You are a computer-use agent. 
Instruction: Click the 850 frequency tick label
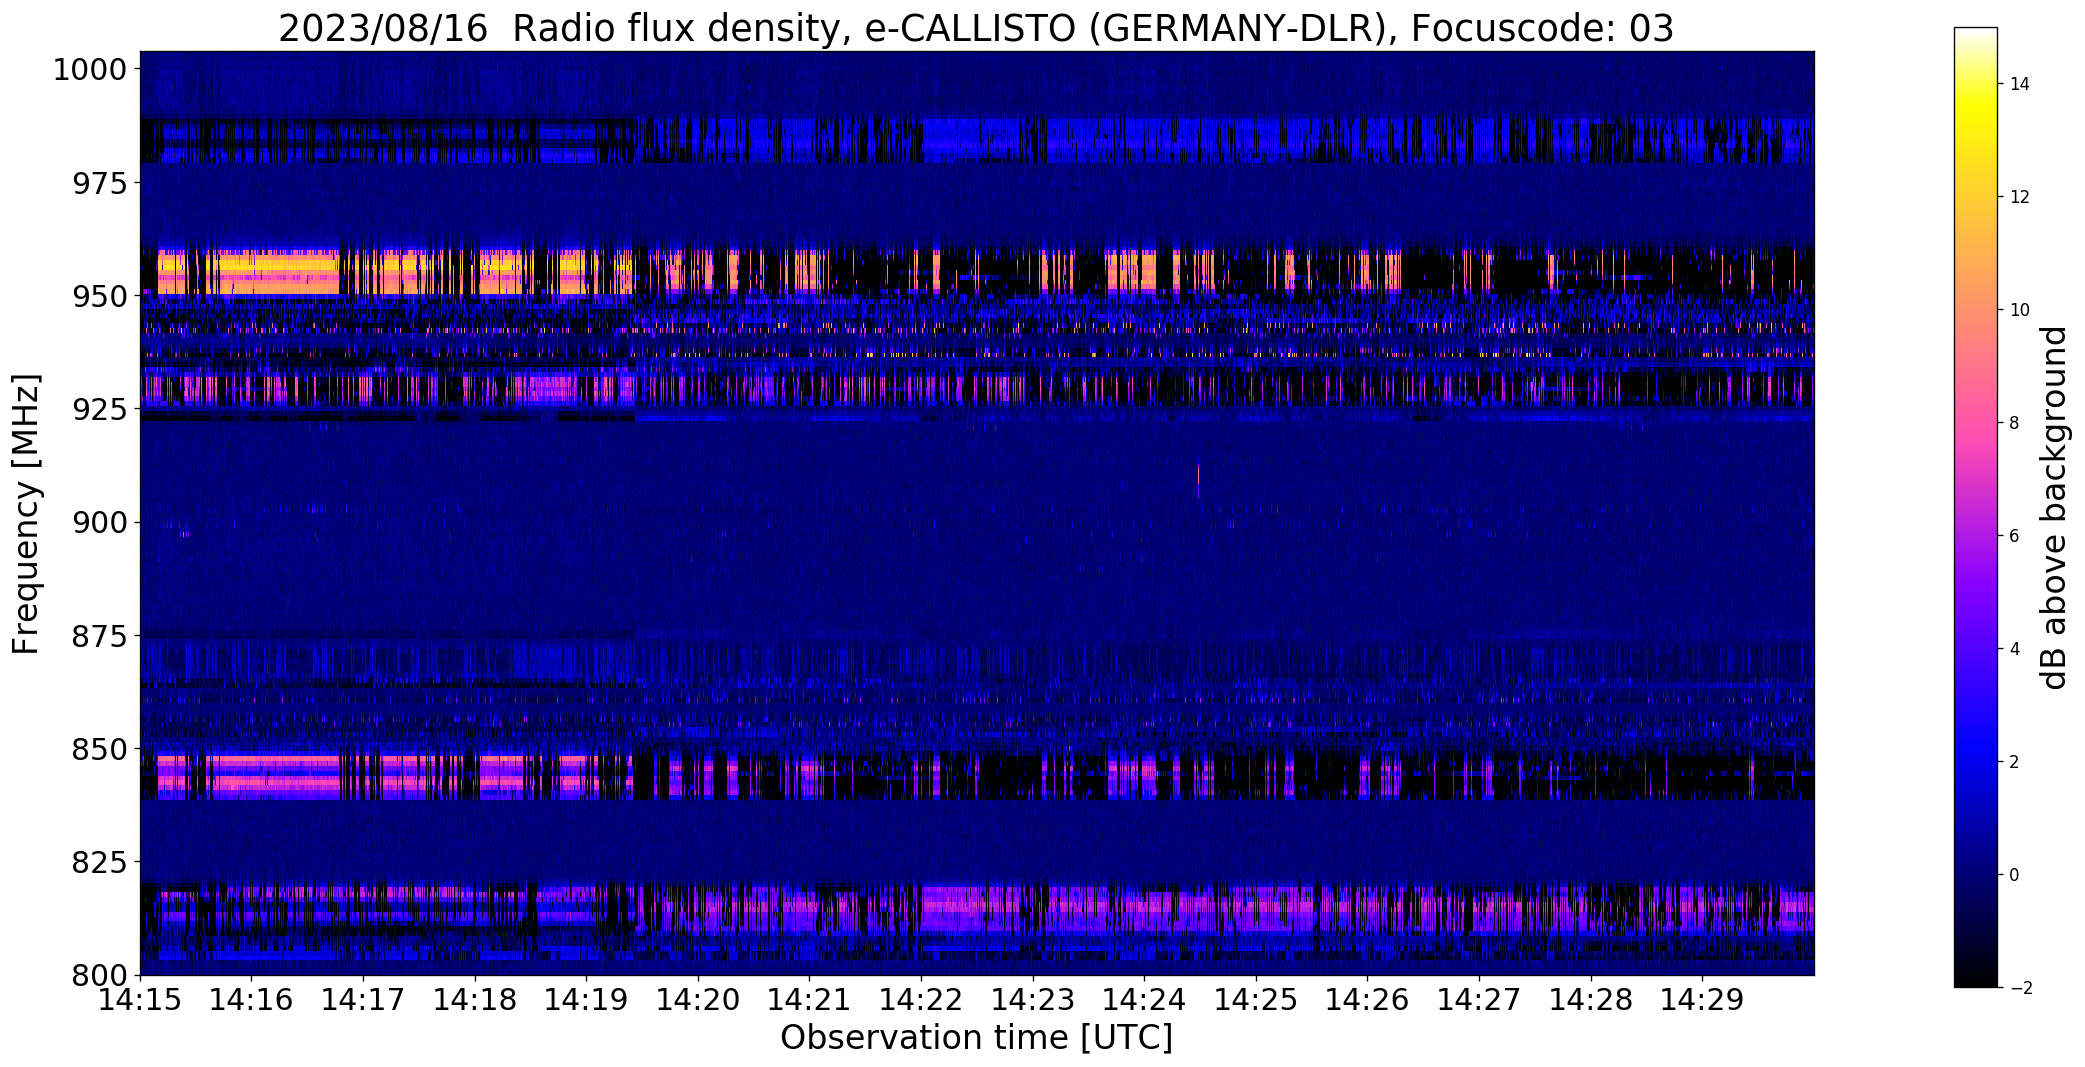click(x=100, y=749)
